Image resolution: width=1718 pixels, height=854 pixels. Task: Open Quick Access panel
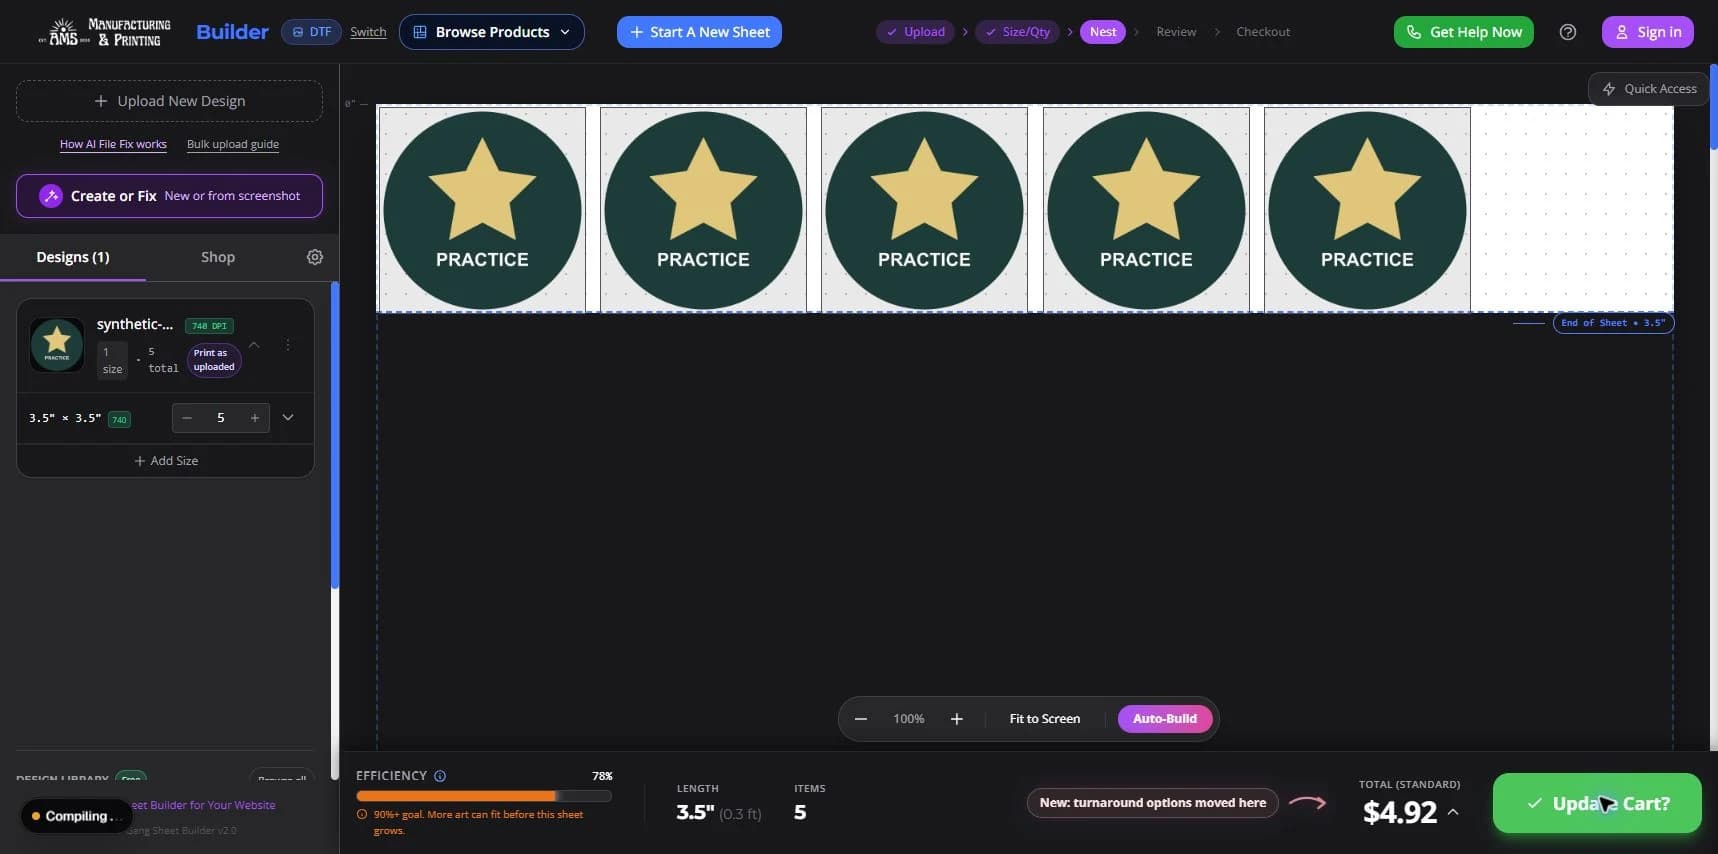tap(1650, 89)
